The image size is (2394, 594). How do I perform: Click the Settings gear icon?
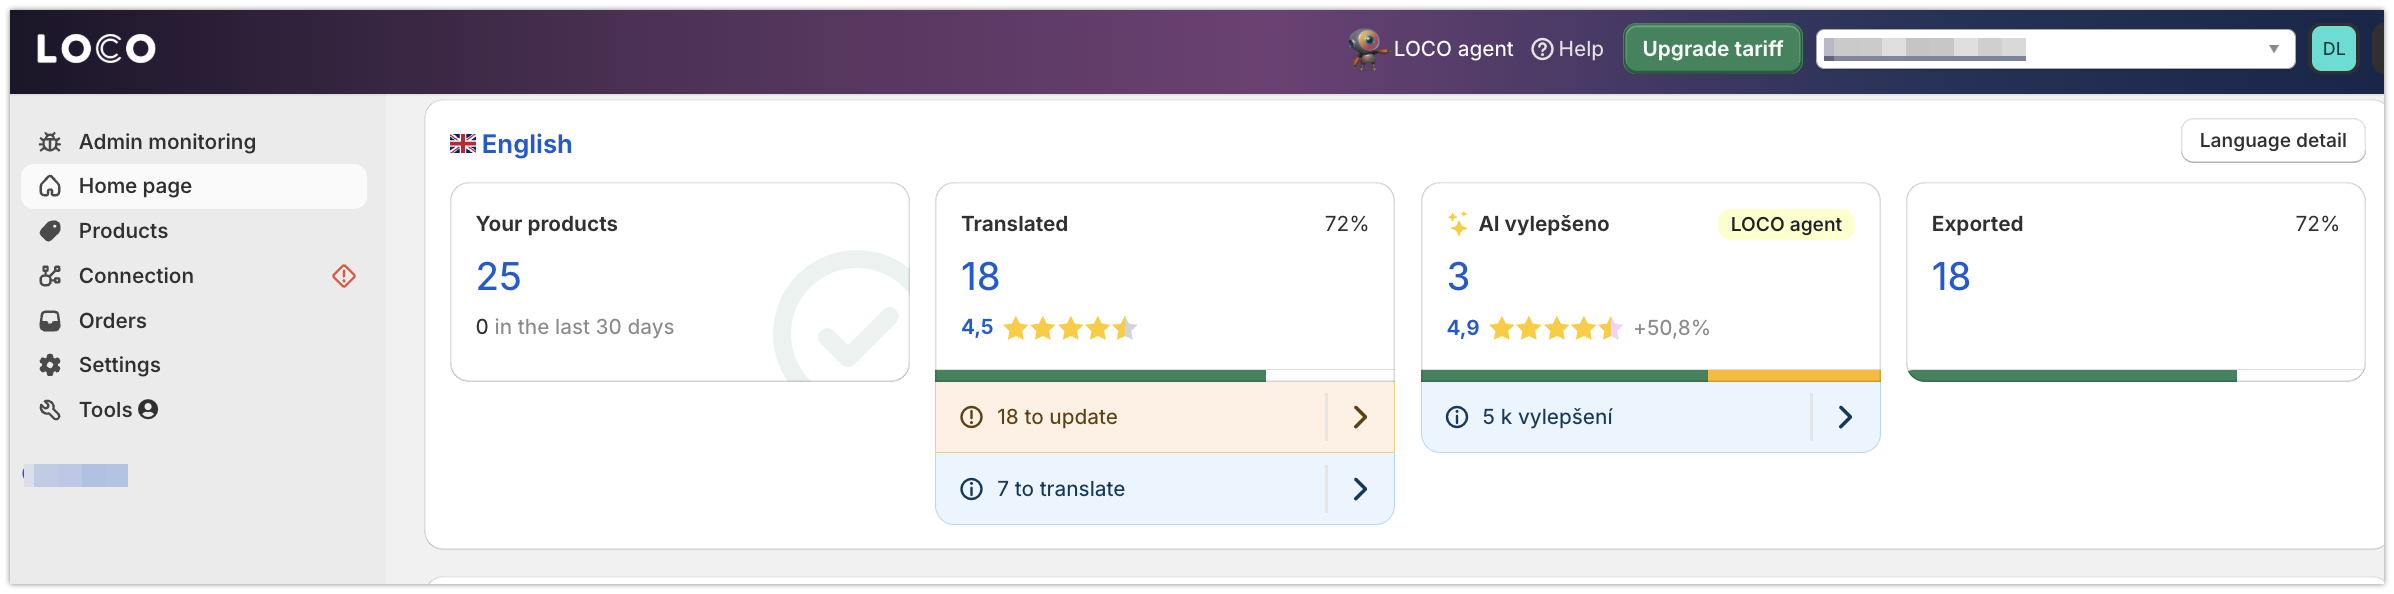(50, 365)
